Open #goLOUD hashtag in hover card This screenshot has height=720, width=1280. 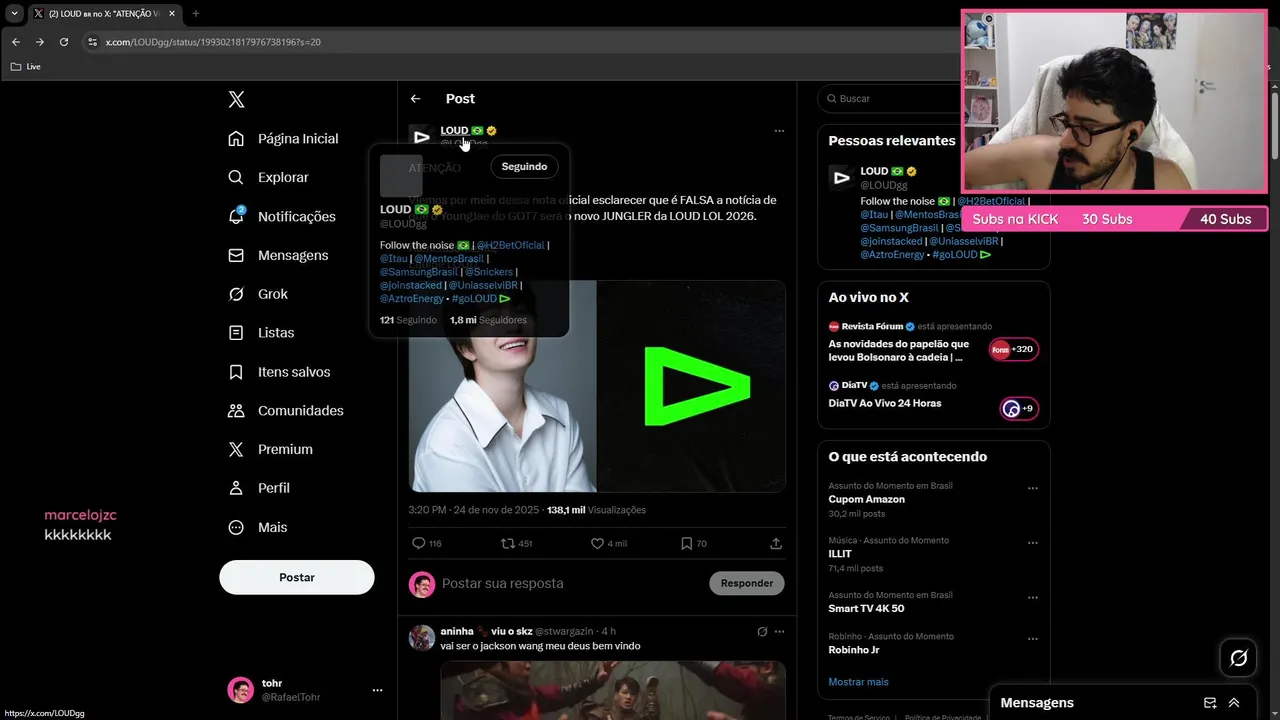pyautogui.click(x=474, y=298)
